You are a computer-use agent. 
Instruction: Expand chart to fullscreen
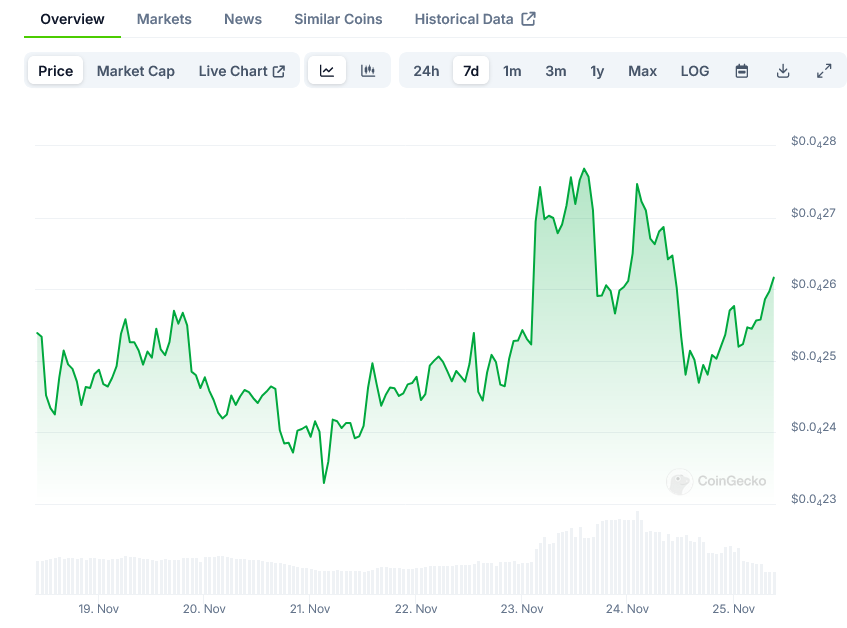824,71
